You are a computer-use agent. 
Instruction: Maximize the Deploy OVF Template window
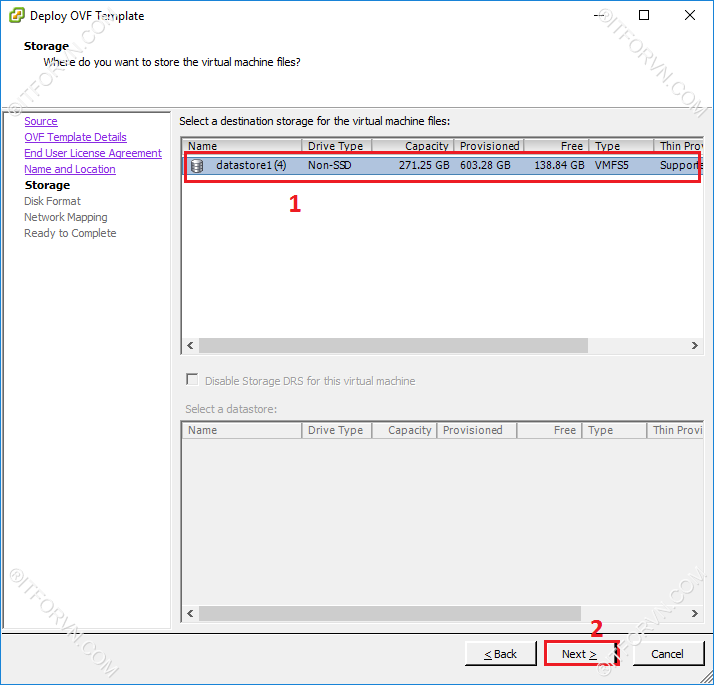(644, 15)
